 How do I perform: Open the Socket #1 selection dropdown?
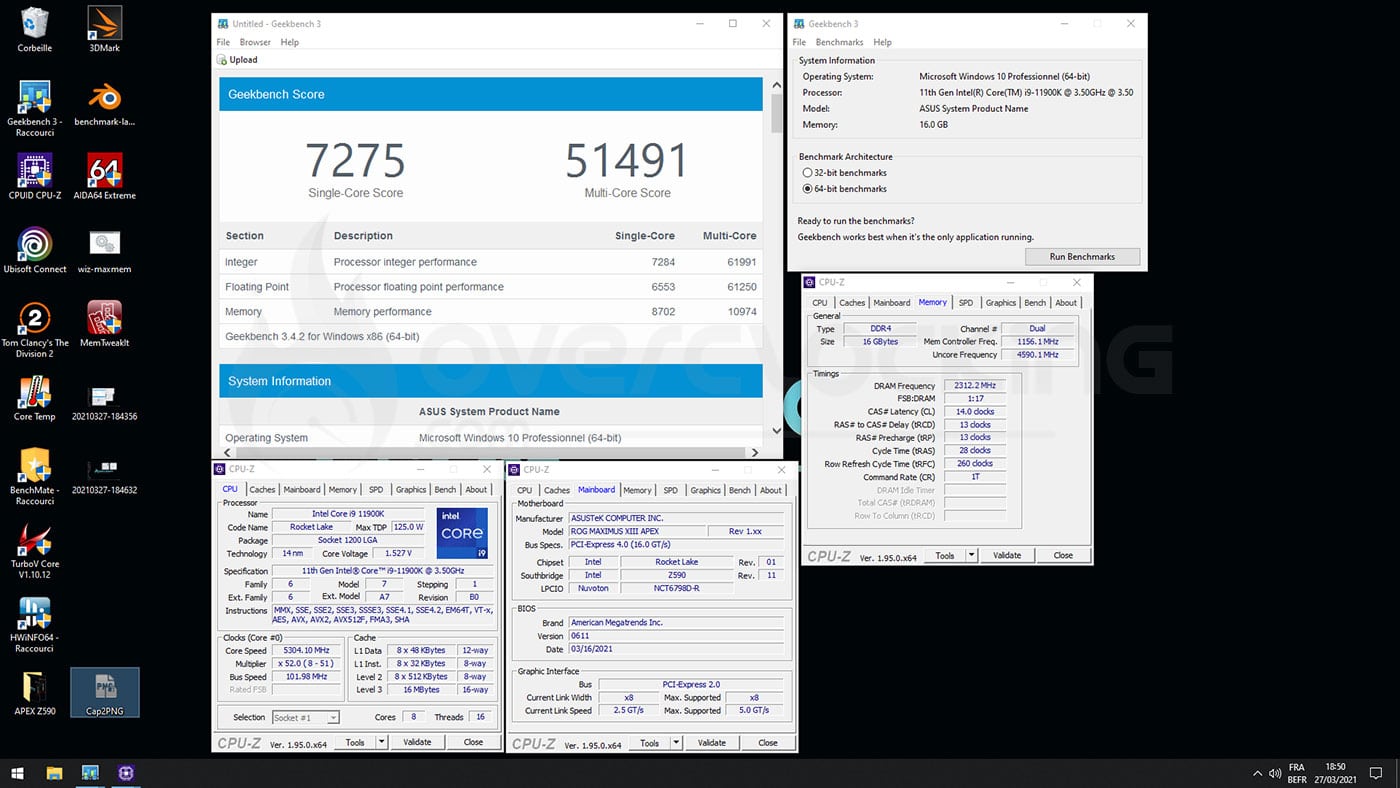click(305, 717)
